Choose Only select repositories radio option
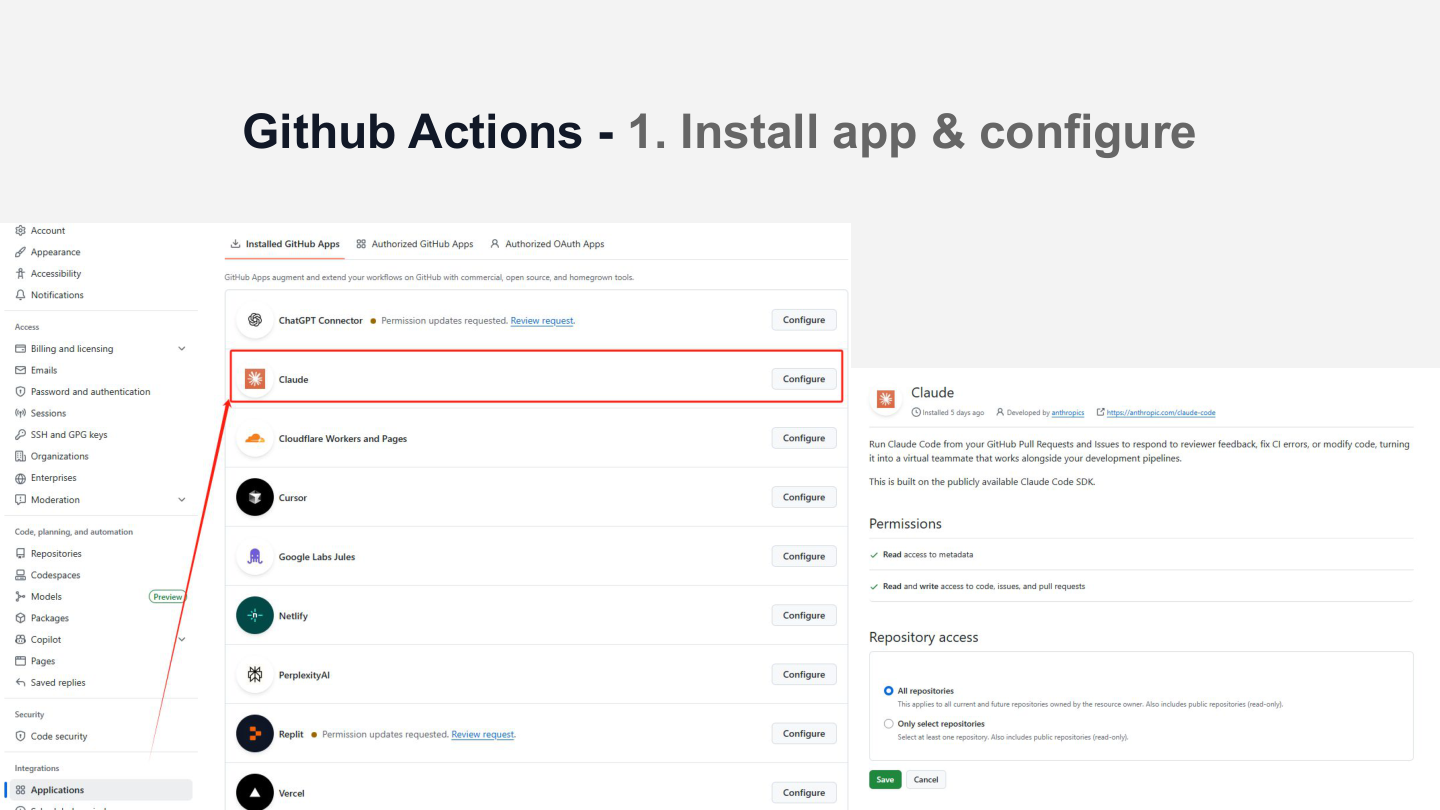The height and width of the screenshot is (810, 1440). click(889, 724)
